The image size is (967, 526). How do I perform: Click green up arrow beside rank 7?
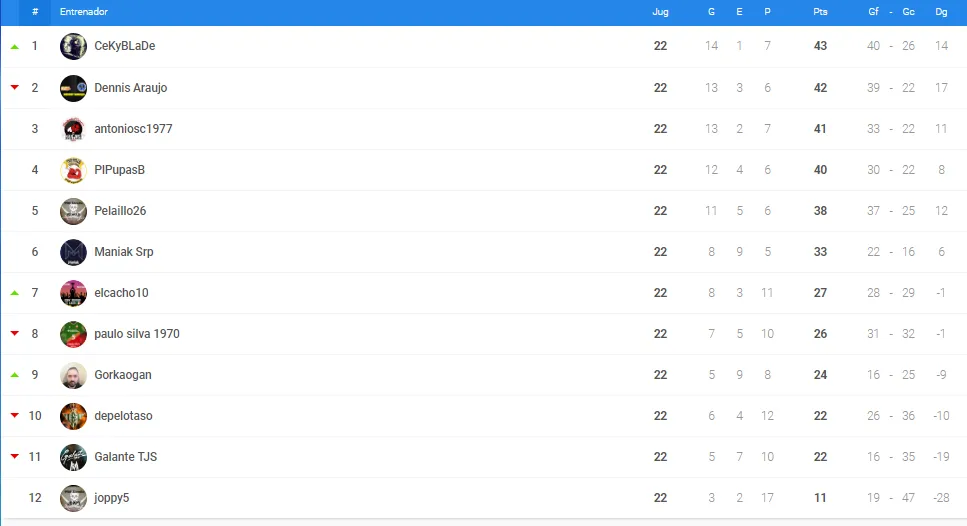[x=15, y=293]
